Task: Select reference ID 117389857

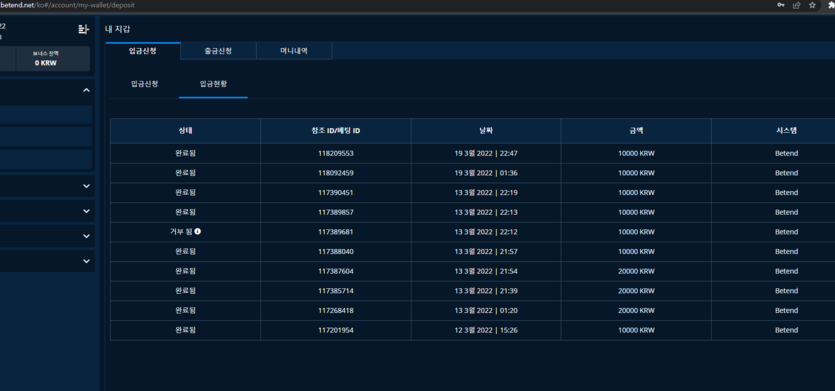Action: click(x=335, y=212)
